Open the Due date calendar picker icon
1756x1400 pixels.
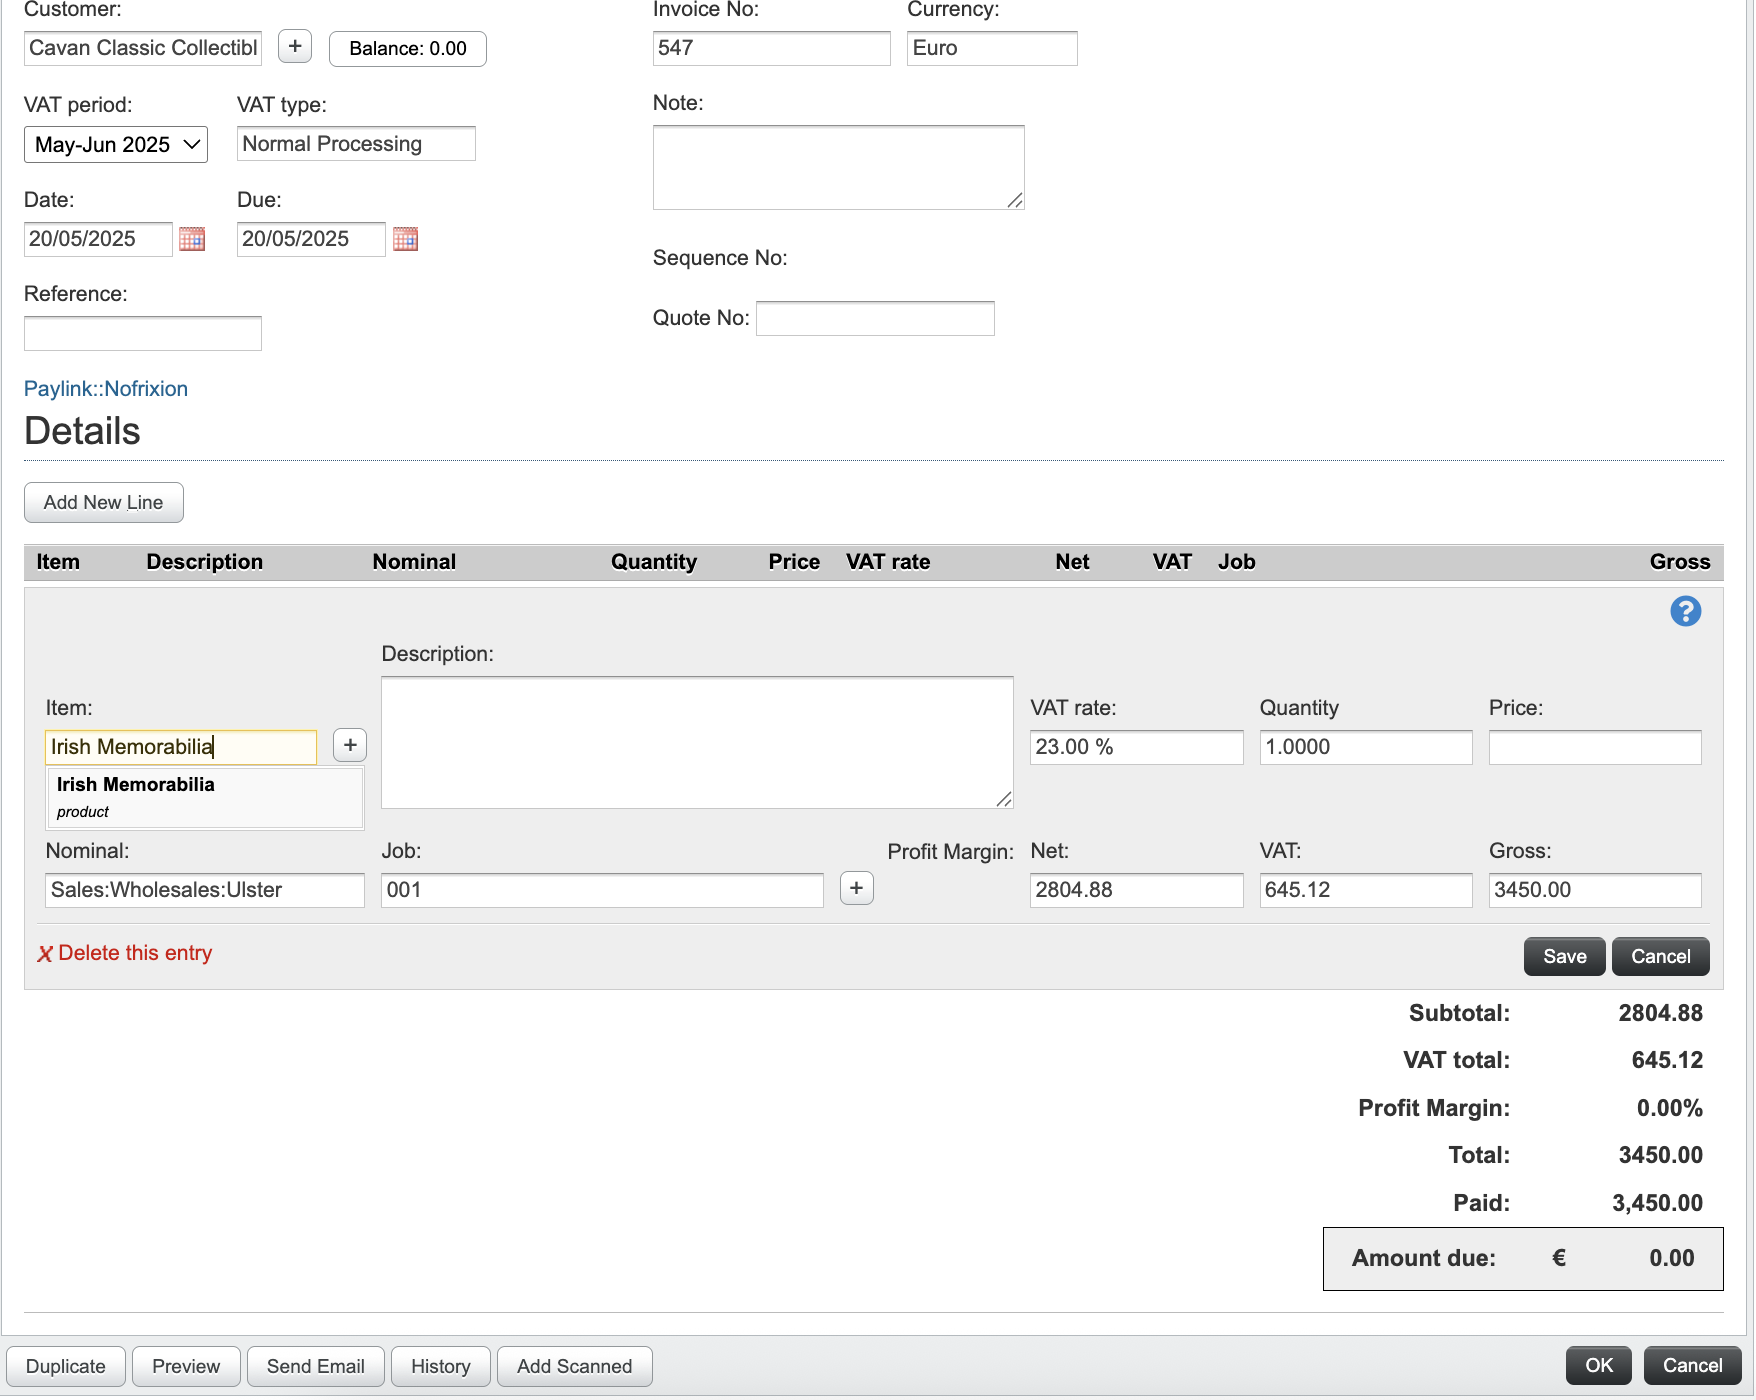pyautogui.click(x=405, y=239)
